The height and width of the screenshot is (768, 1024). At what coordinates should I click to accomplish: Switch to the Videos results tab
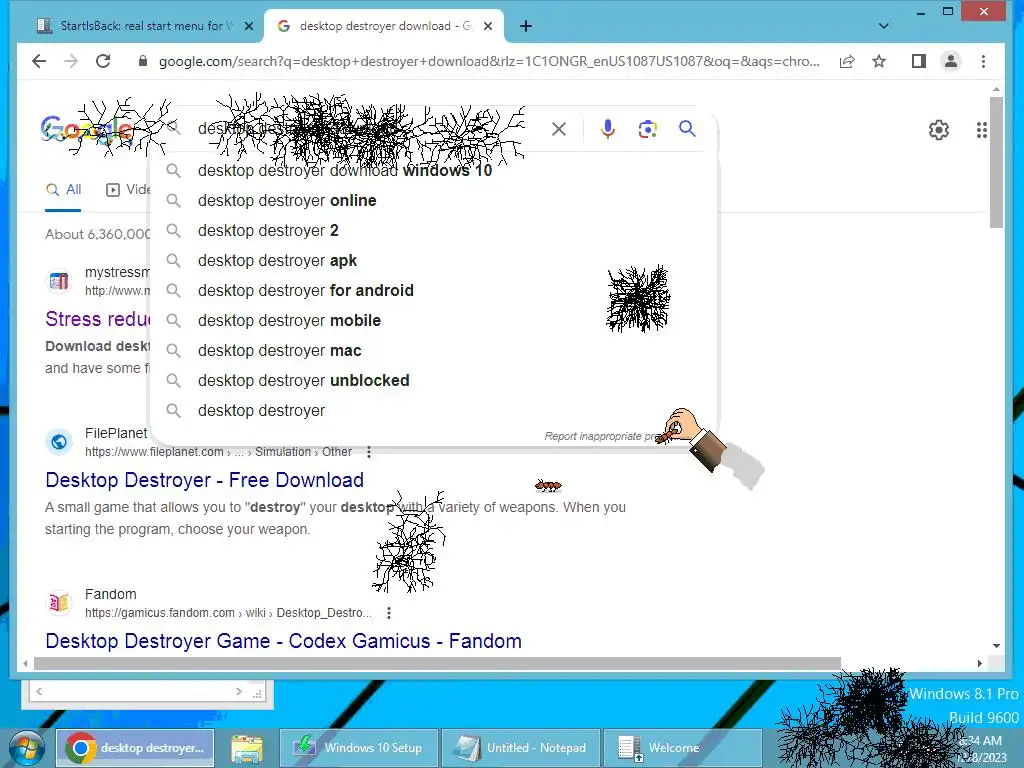coord(128,190)
